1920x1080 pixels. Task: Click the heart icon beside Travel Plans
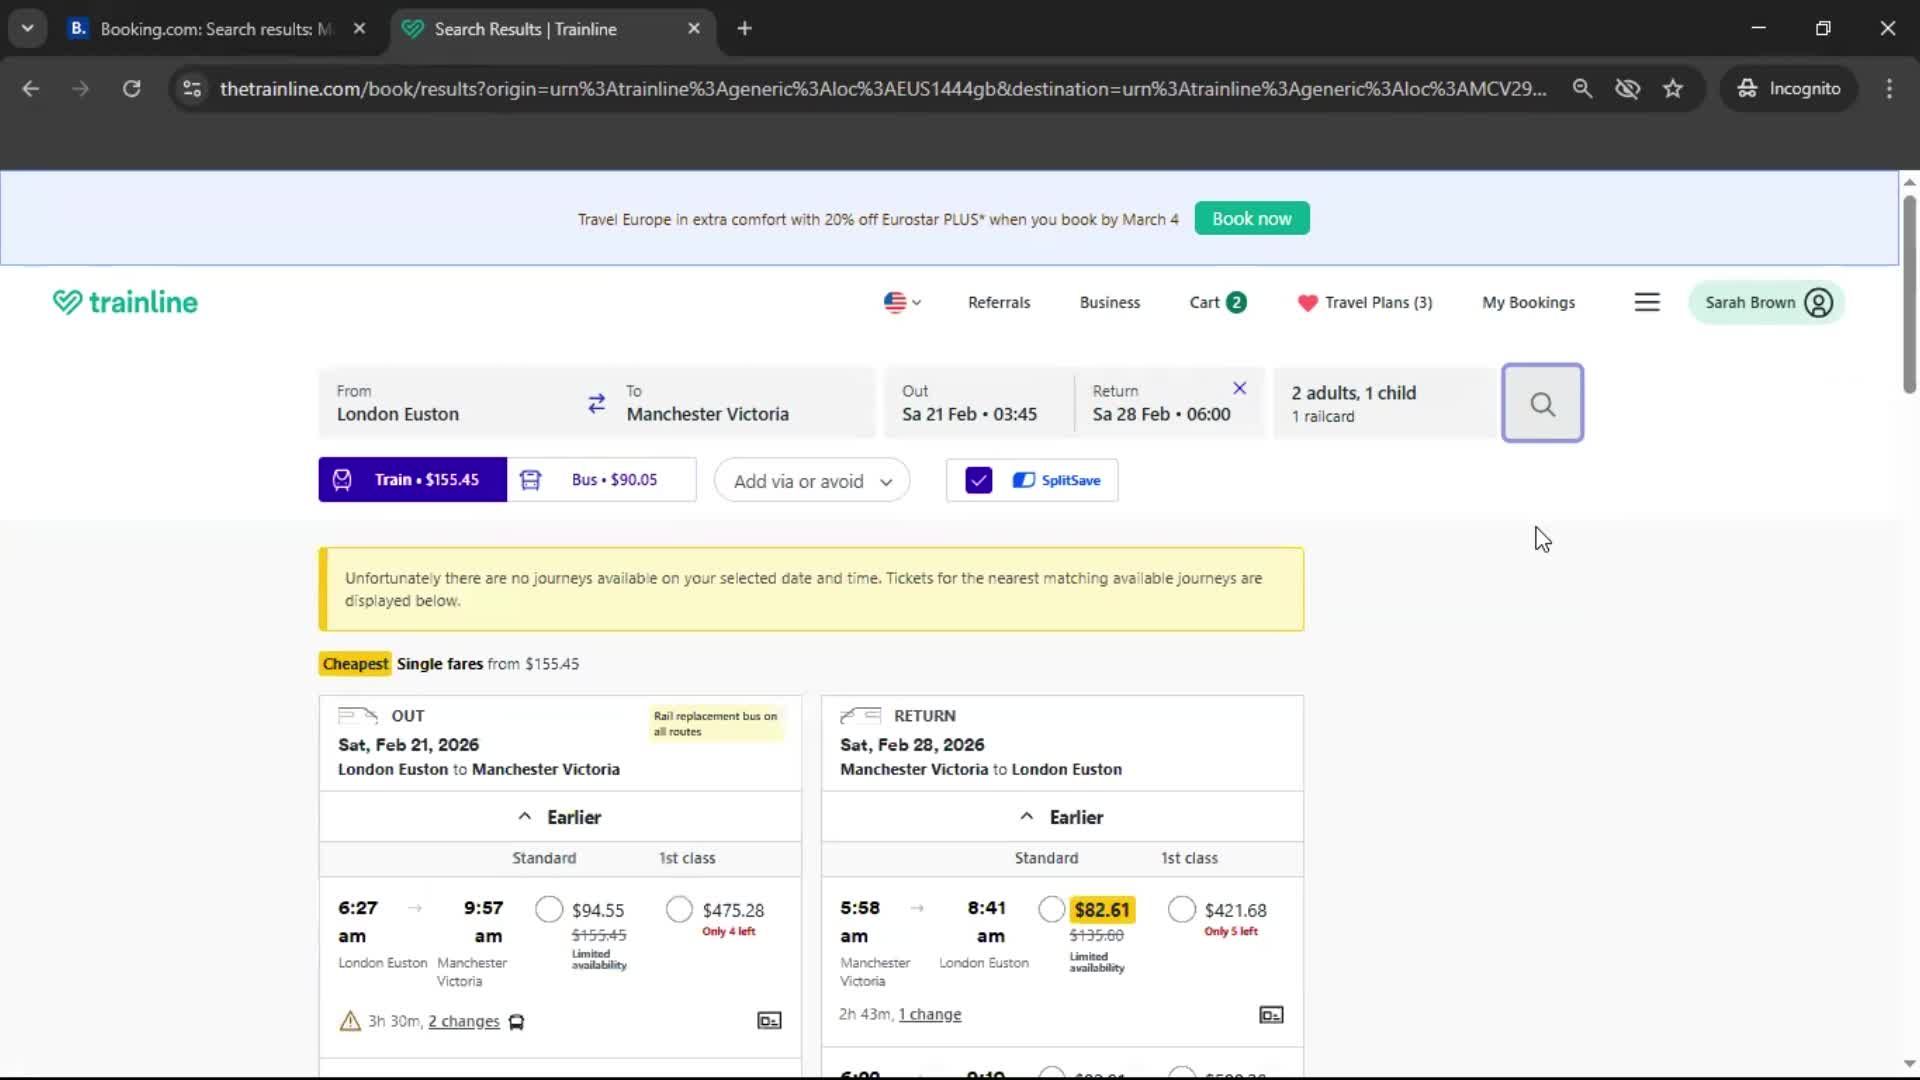point(1307,302)
